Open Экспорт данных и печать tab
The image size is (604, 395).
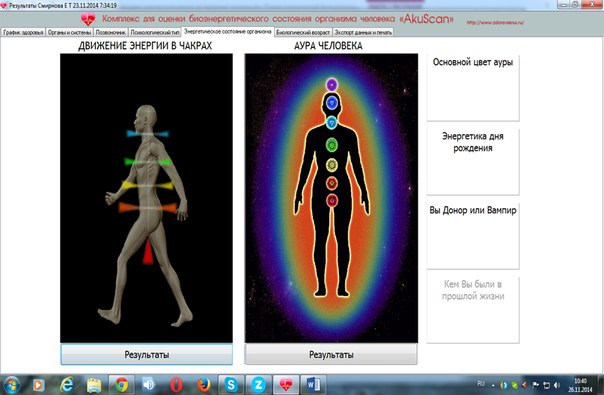pyautogui.click(x=363, y=32)
